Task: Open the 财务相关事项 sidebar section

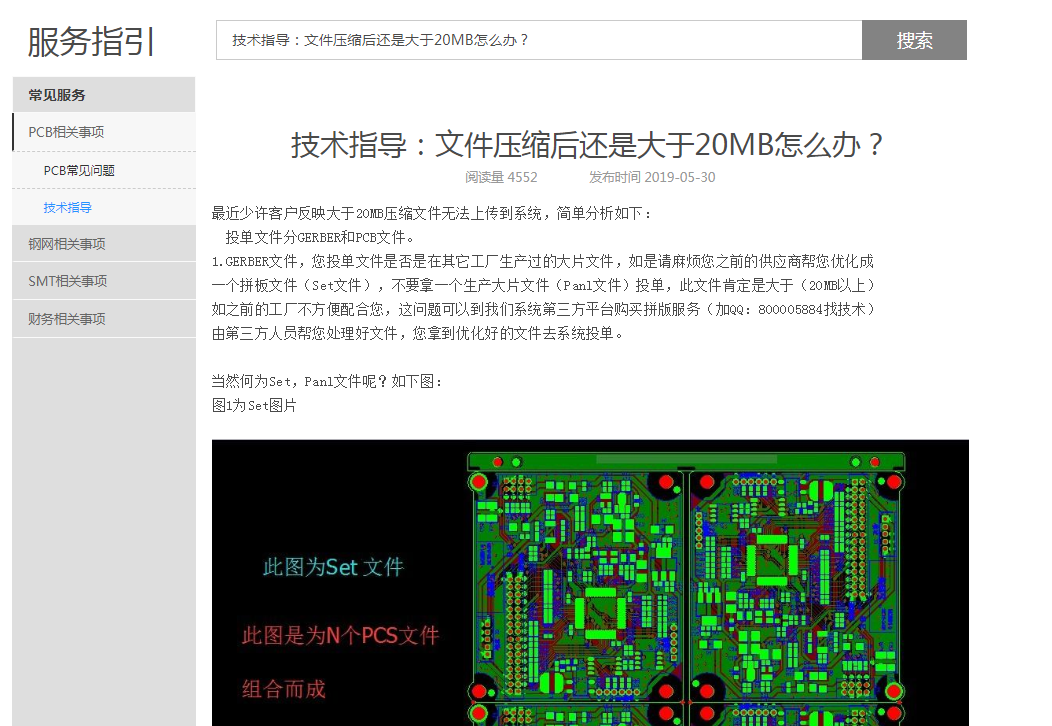Action: pyautogui.click(x=67, y=319)
